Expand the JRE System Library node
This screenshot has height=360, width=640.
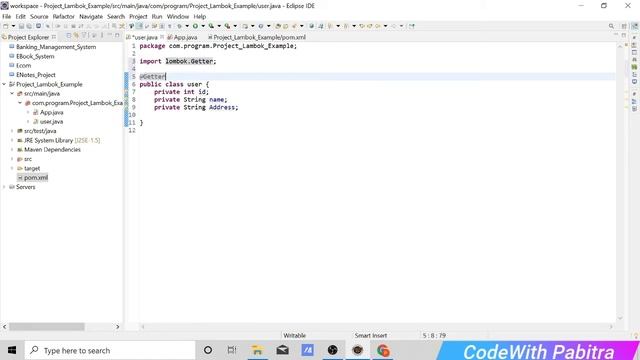click(x=12, y=140)
